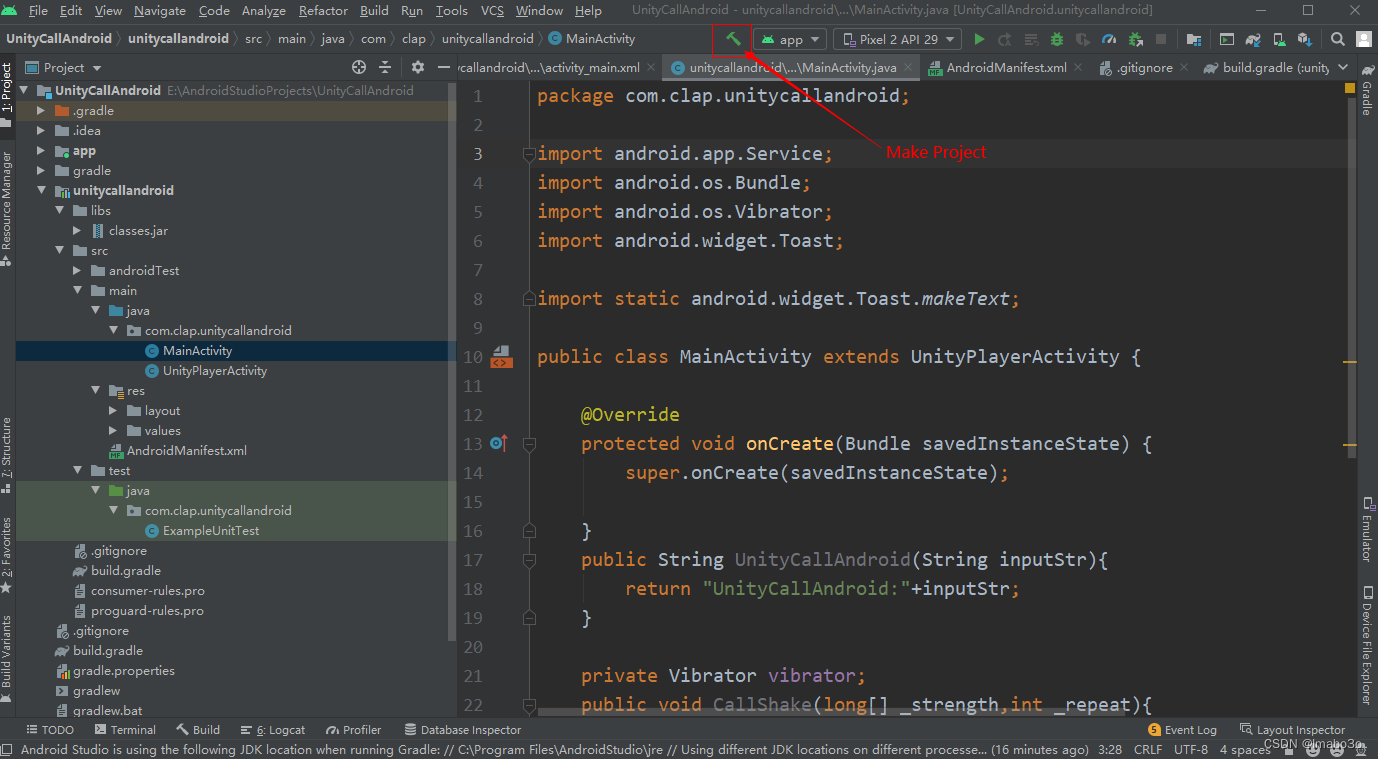Open Project panel gear settings
Viewport: 1378px width, 759px height.
coord(418,67)
